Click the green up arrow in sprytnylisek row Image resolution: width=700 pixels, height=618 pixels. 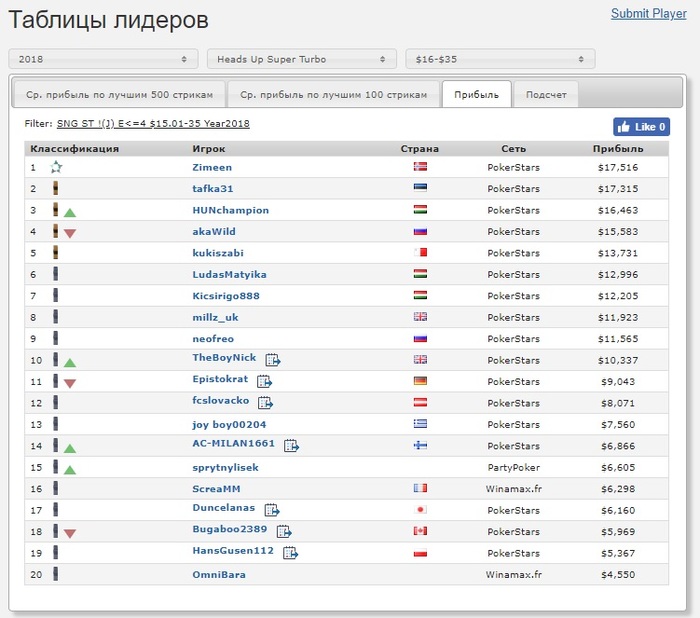[x=70, y=470]
